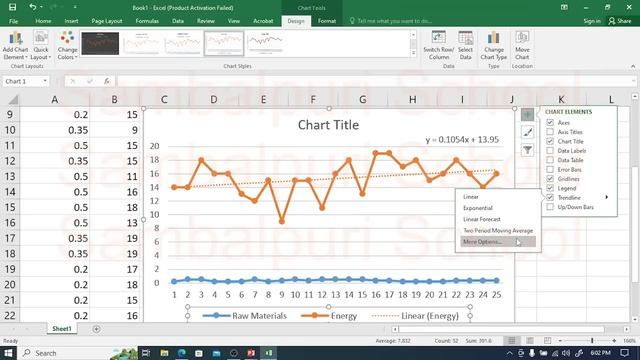Add a new sheet with plus button
The width and height of the screenshot is (640, 360).
point(96,329)
